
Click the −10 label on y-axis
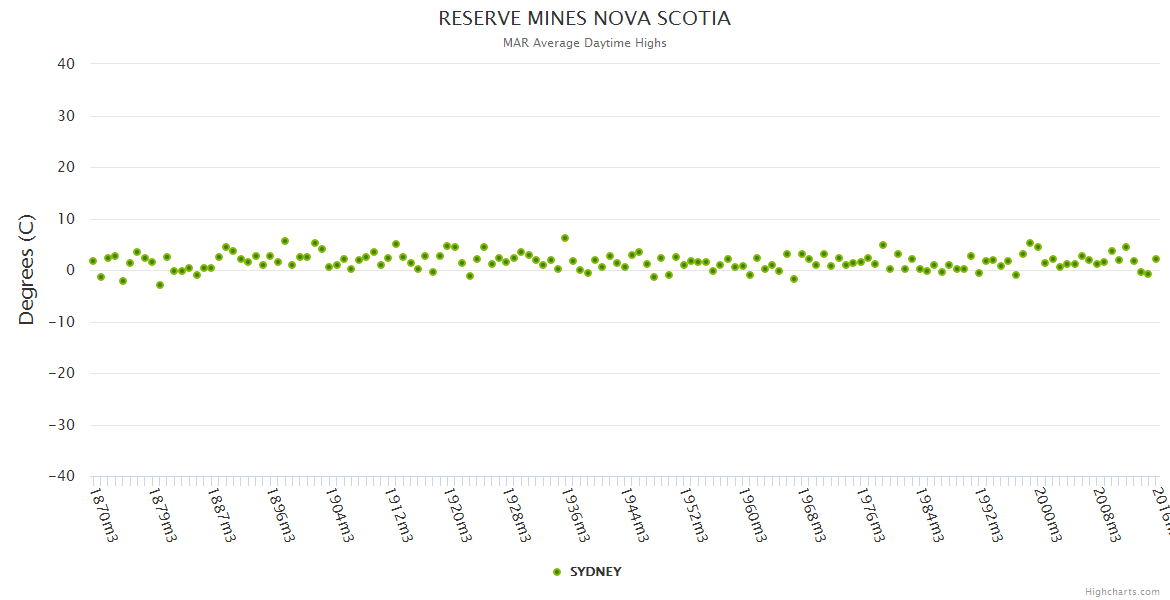tap(62, 322)
